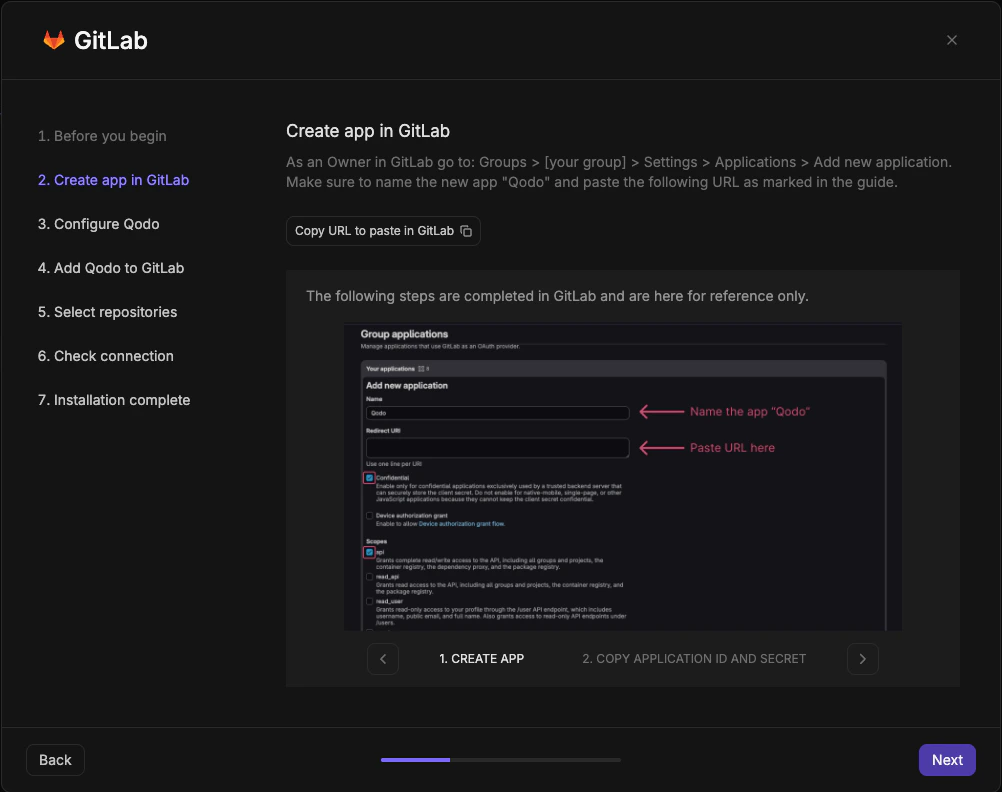
Task: Go to step 1. Before you begin
Action: [x=102, y=136]
